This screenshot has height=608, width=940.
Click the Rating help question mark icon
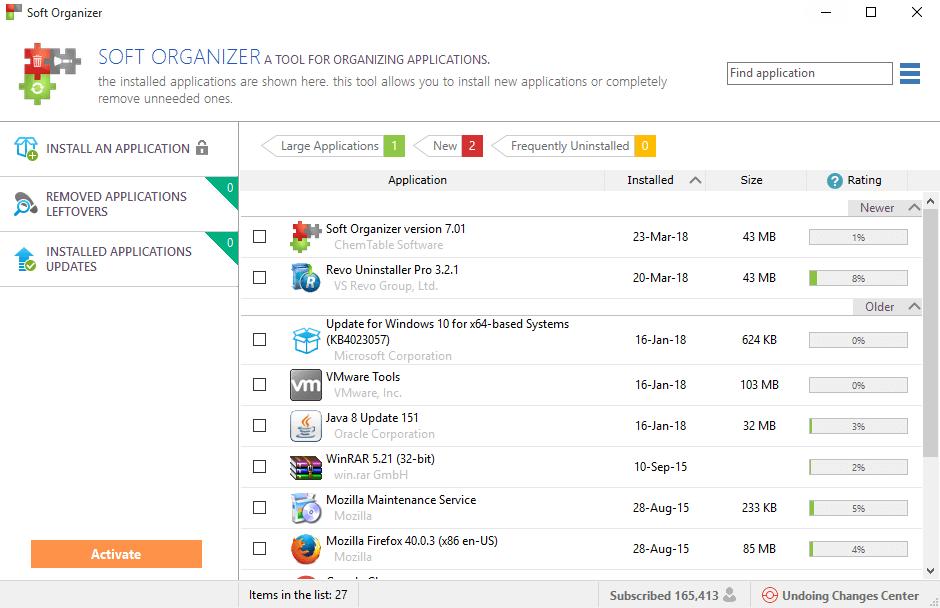pyautogui.click(x=834, y=180)
